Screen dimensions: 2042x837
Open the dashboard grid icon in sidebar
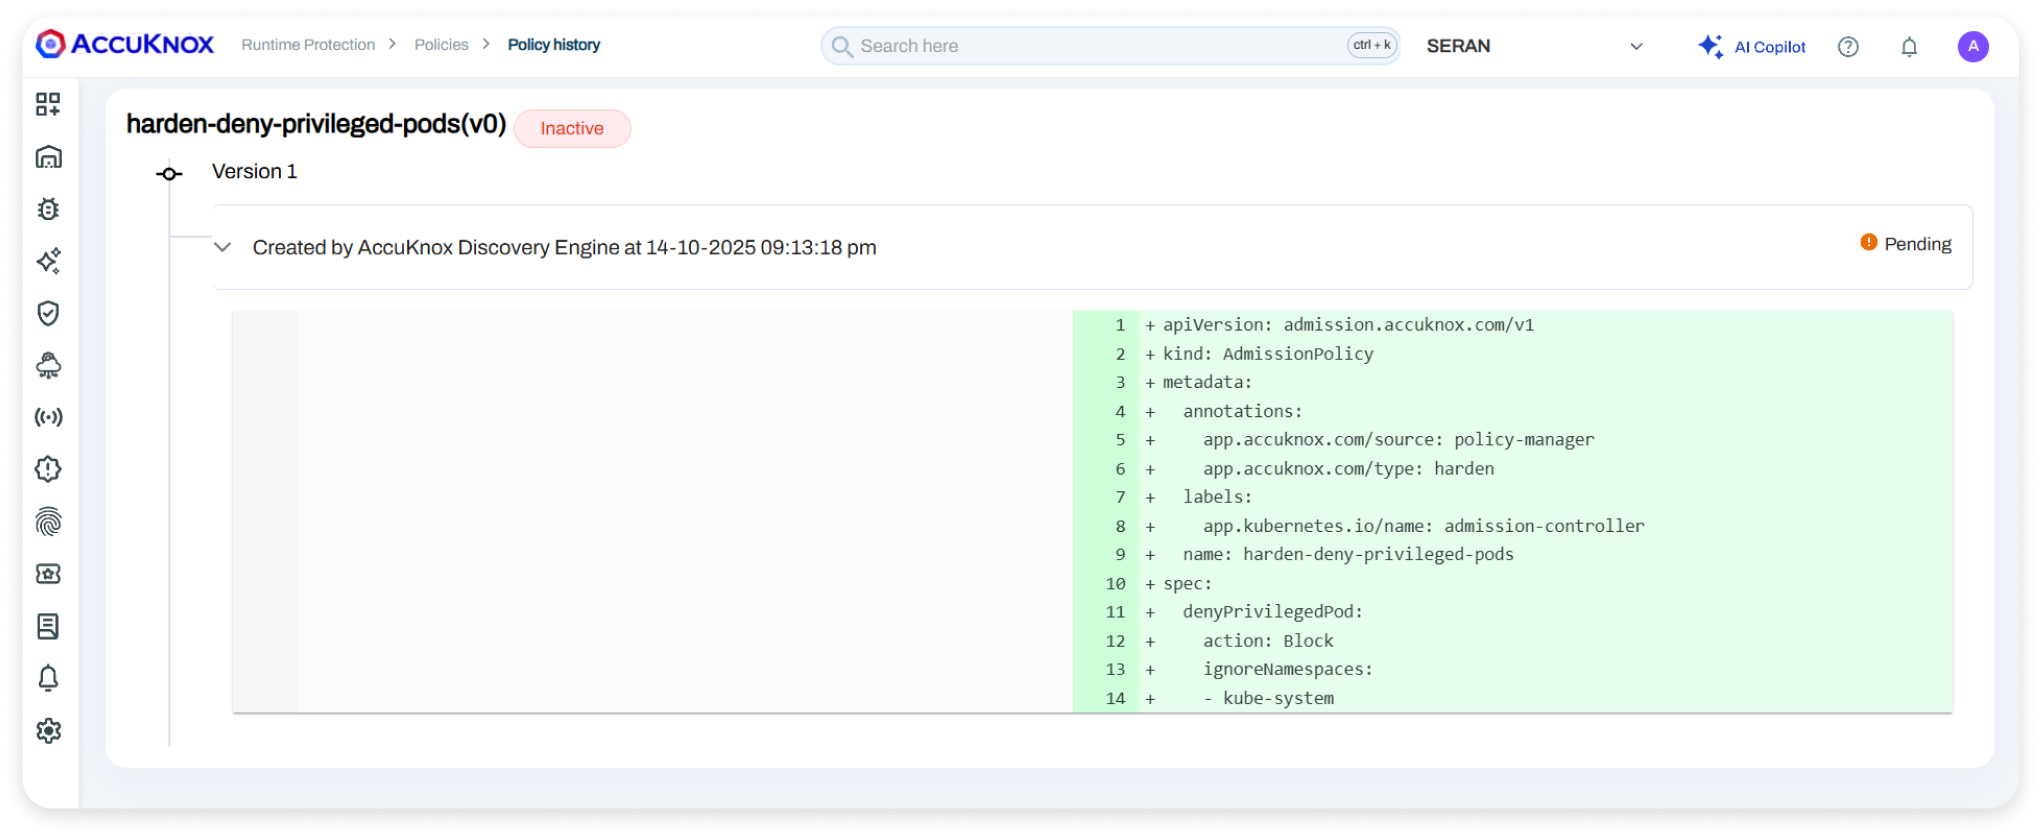point(48,105)
